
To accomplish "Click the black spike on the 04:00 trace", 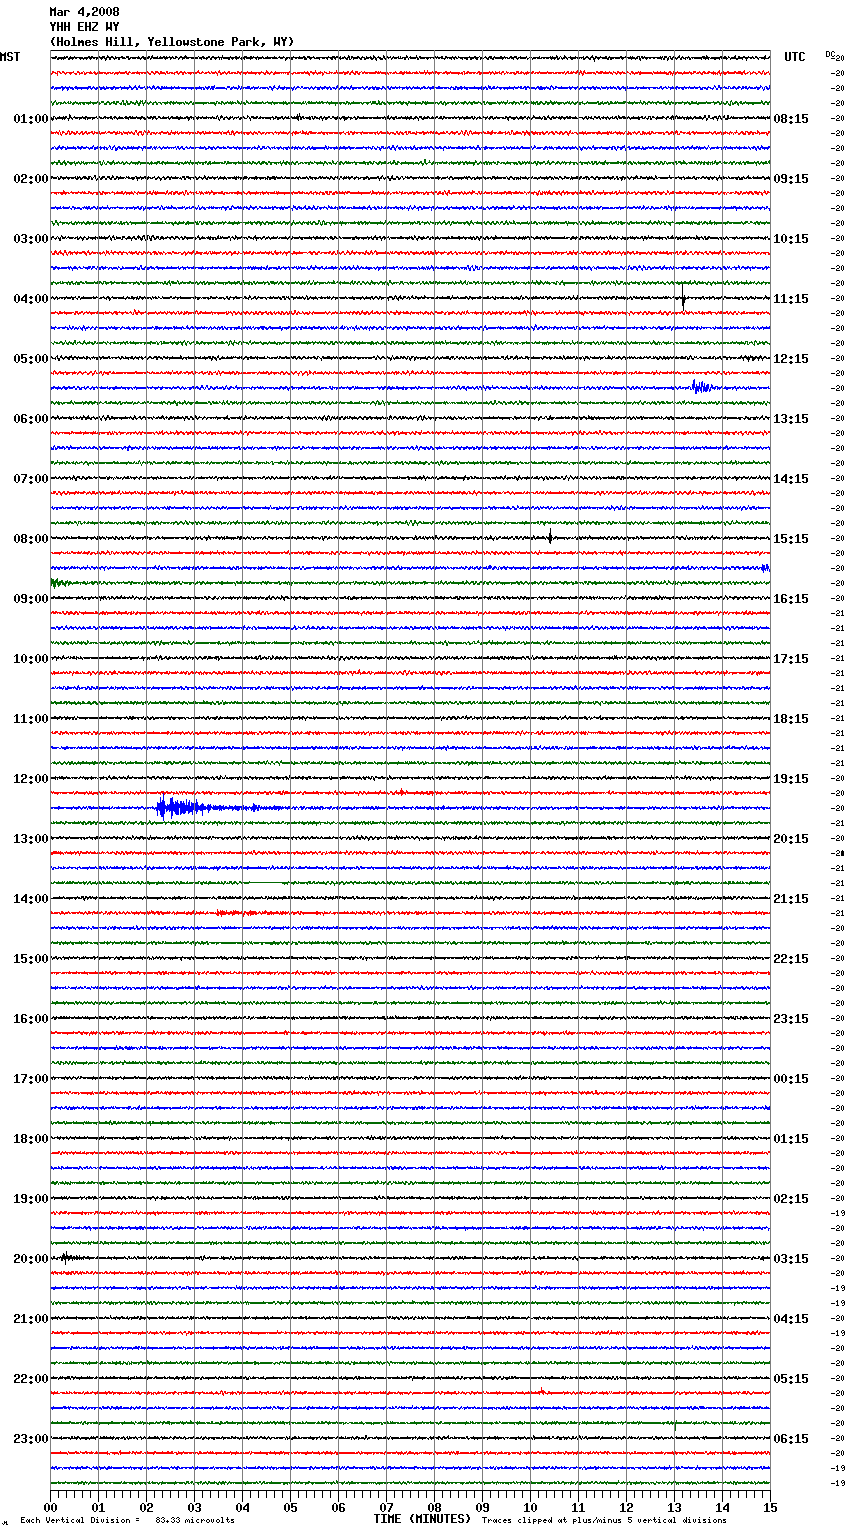I will [683, 296].
